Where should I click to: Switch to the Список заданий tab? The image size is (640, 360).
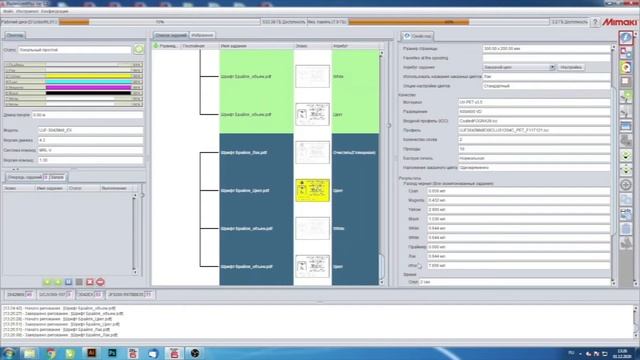pyautogui.click(x=171, y=35)
